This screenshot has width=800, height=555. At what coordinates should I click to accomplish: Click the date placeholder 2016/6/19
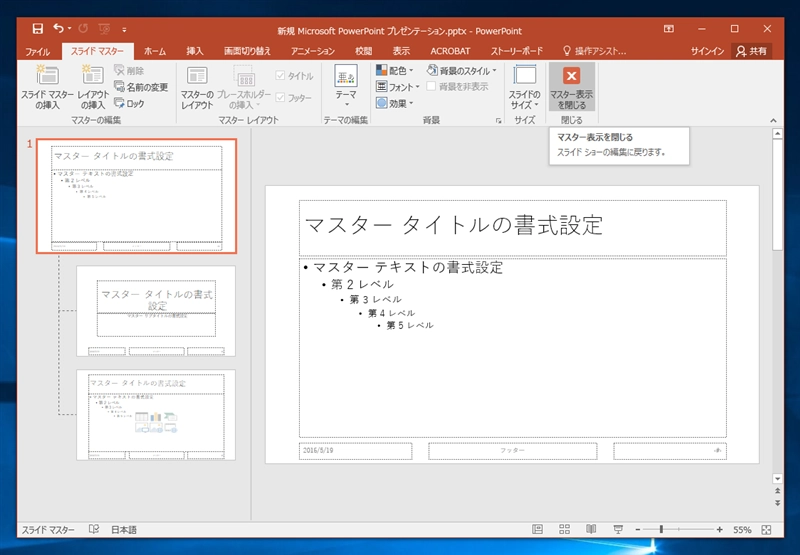356,451
